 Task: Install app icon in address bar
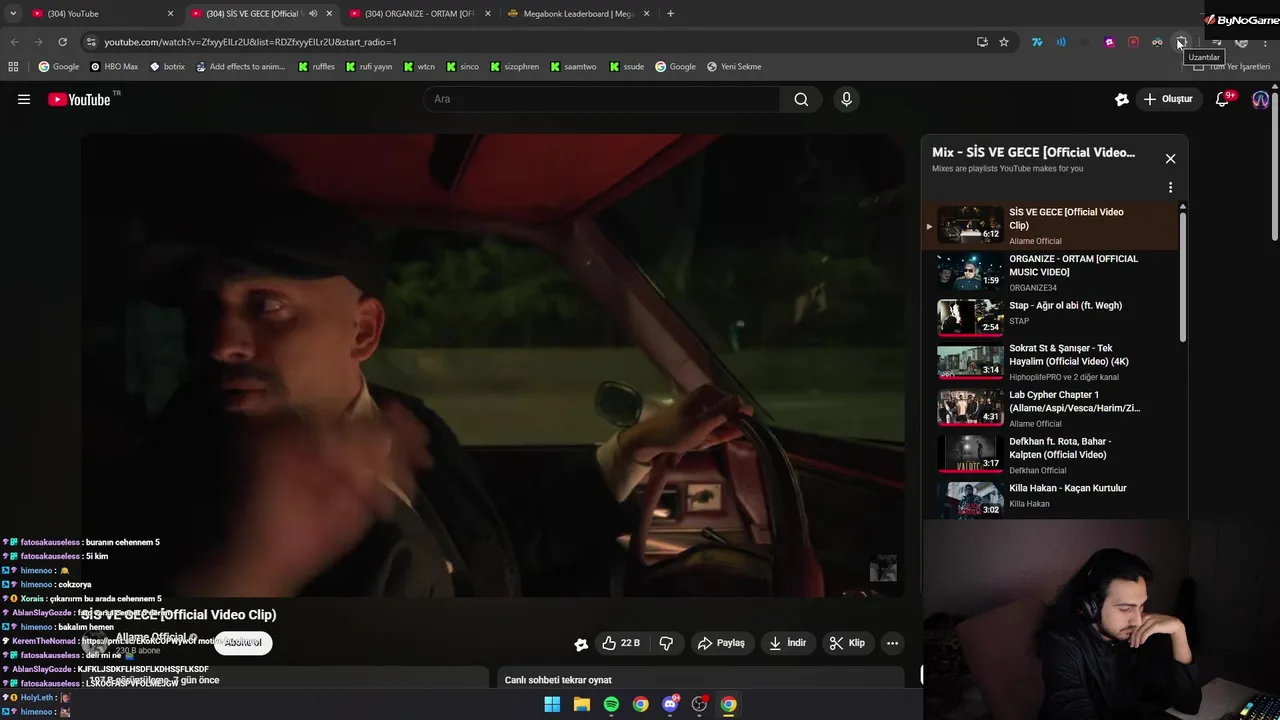point(982,42)
